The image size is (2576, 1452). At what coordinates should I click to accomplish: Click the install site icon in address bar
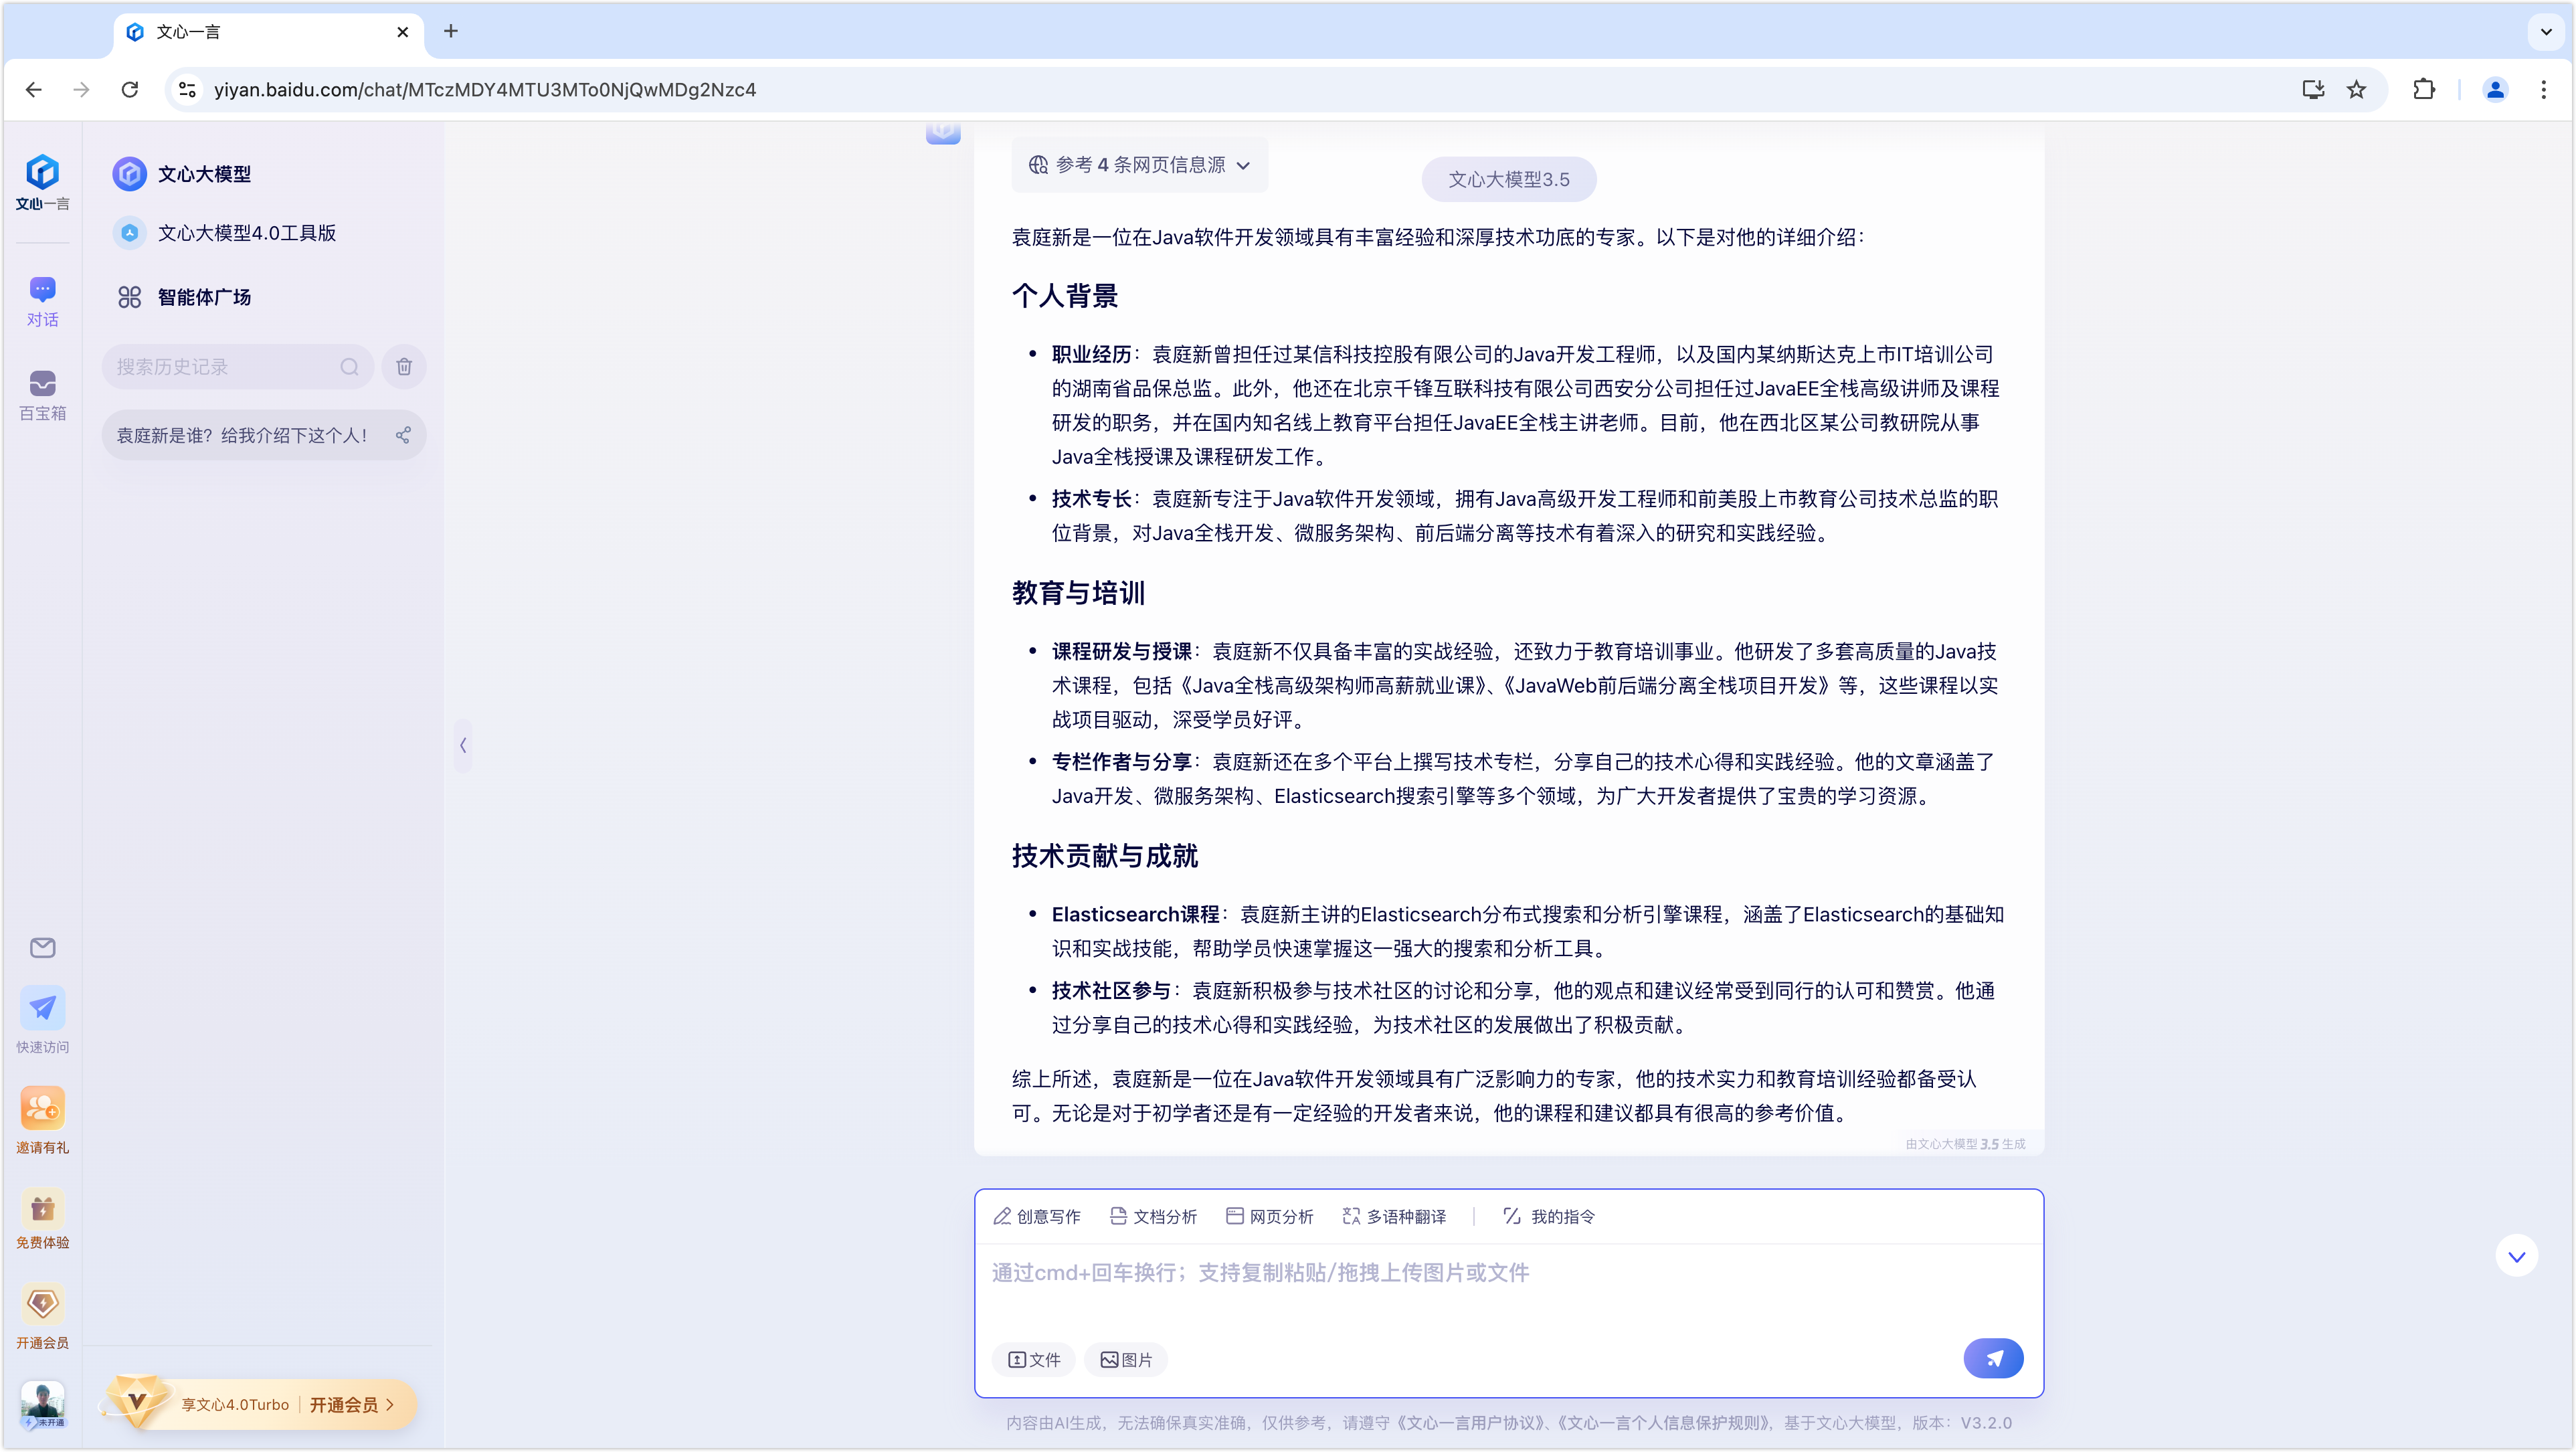click(x=2312, y=89)
